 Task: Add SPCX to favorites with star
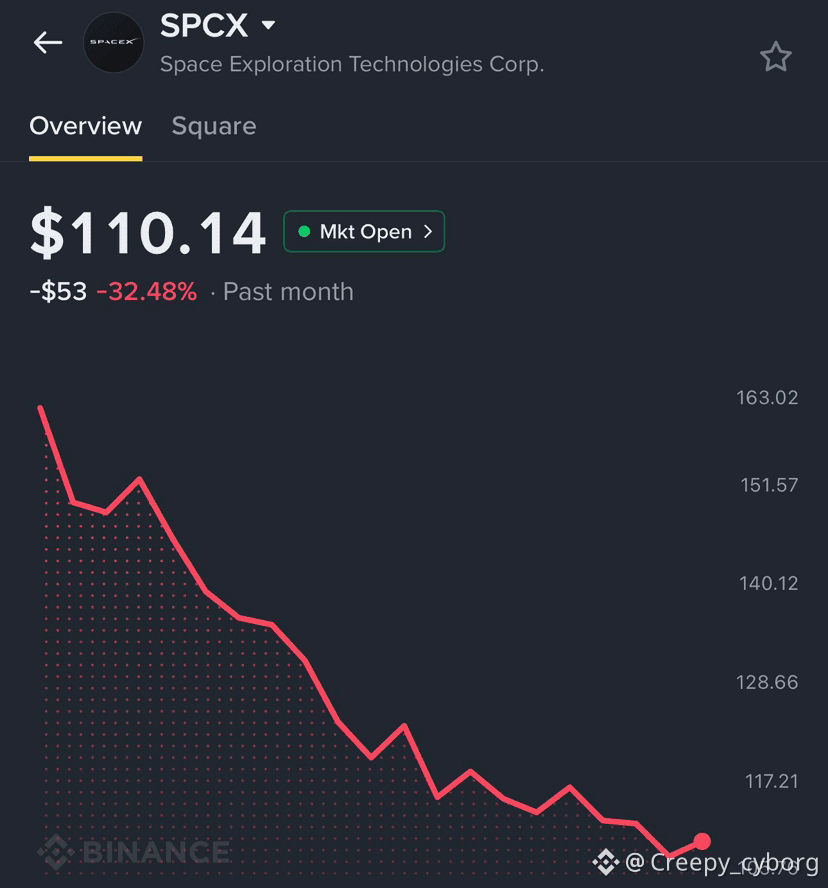(x=775, y=57)
